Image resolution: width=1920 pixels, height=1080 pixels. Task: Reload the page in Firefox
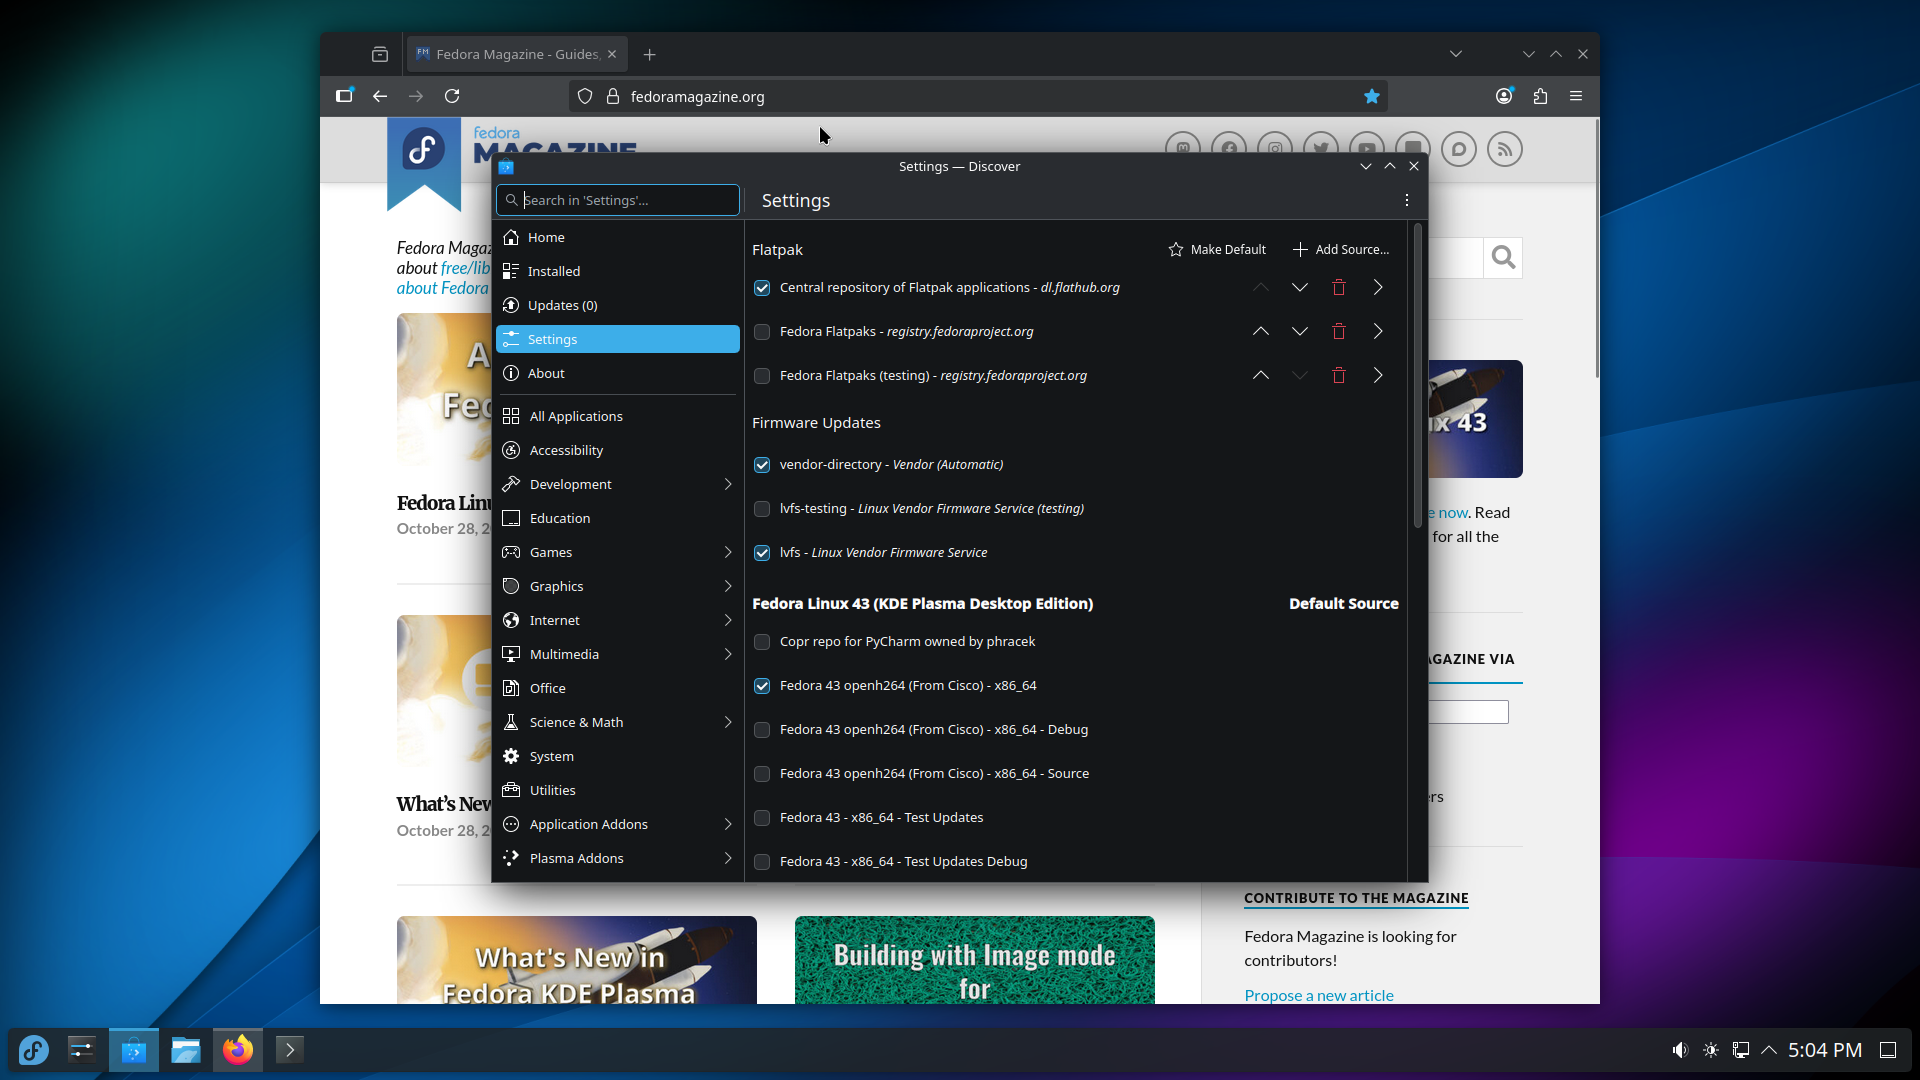pyautogui.click(x=452, y=97)
